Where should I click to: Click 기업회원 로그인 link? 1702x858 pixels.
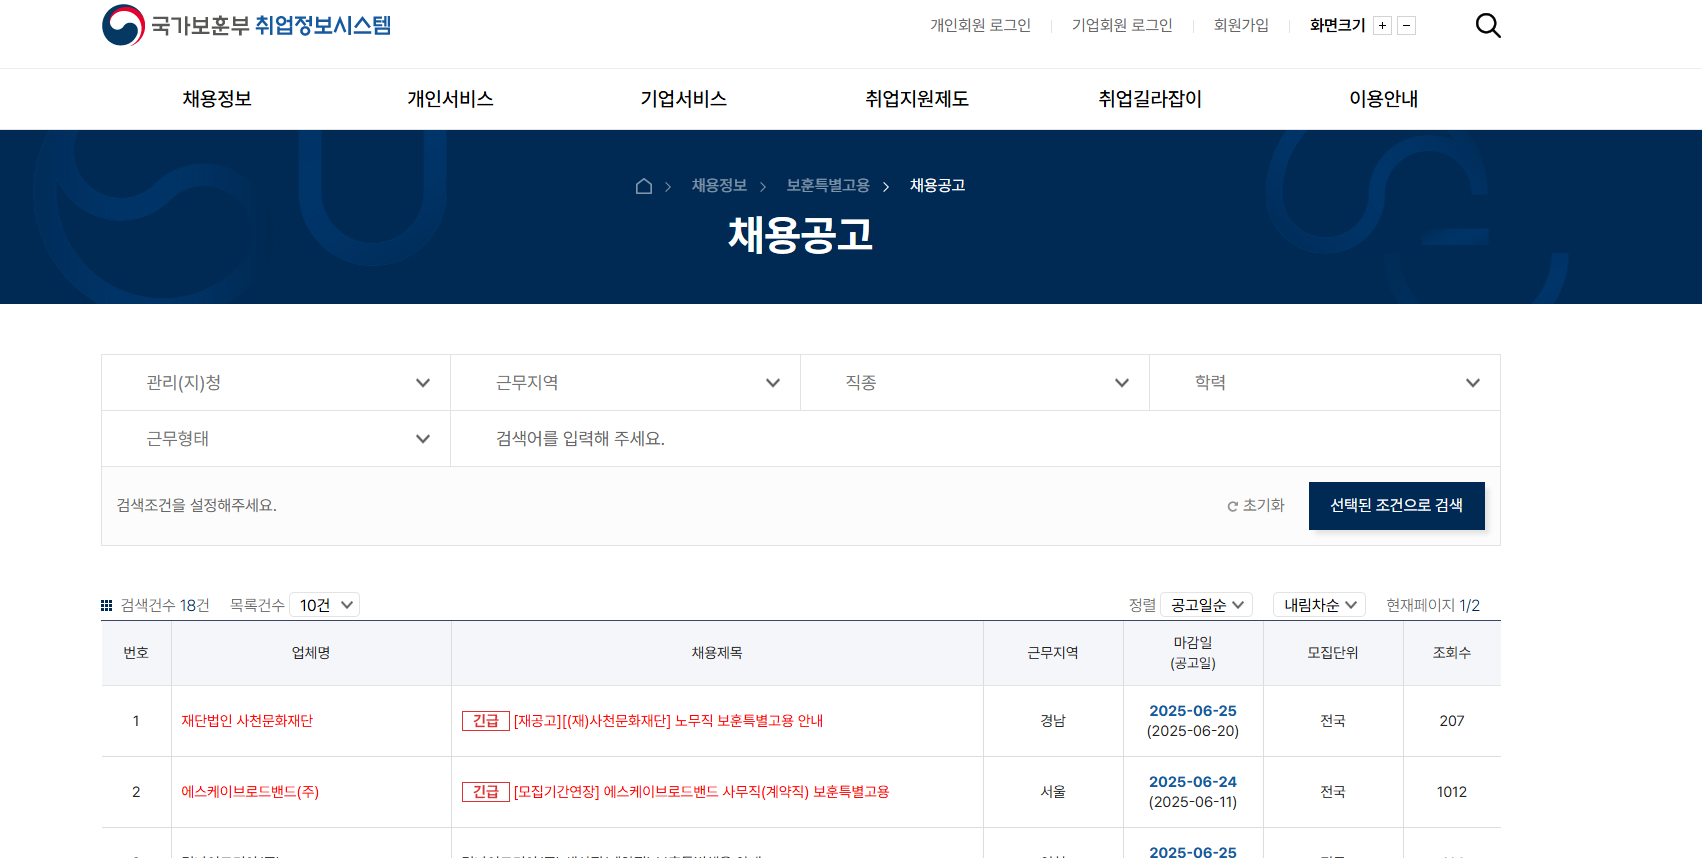click(x=1122, y=25)
